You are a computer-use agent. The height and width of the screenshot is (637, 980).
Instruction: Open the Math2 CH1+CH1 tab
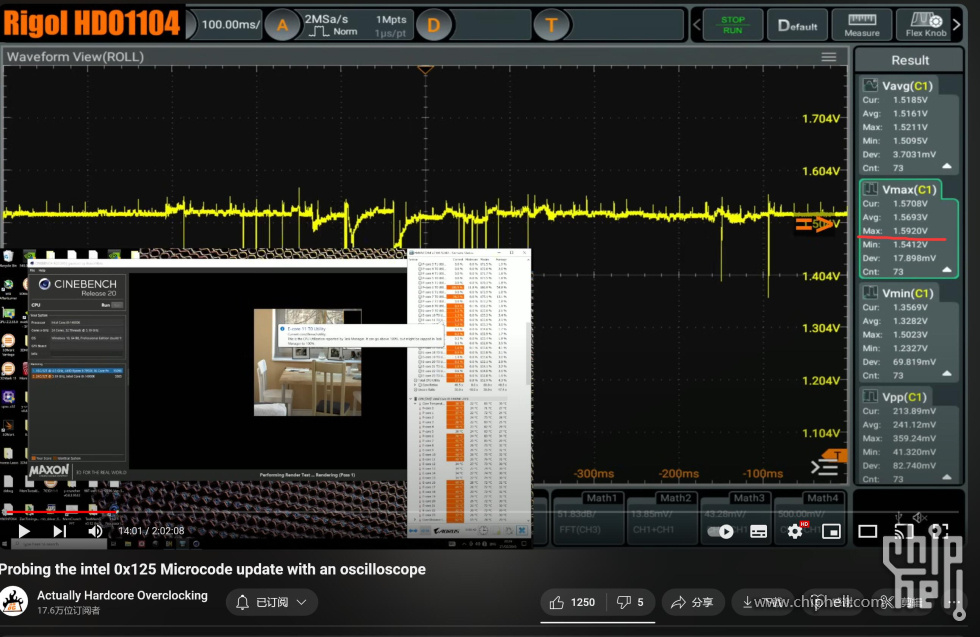pos(661,518)
